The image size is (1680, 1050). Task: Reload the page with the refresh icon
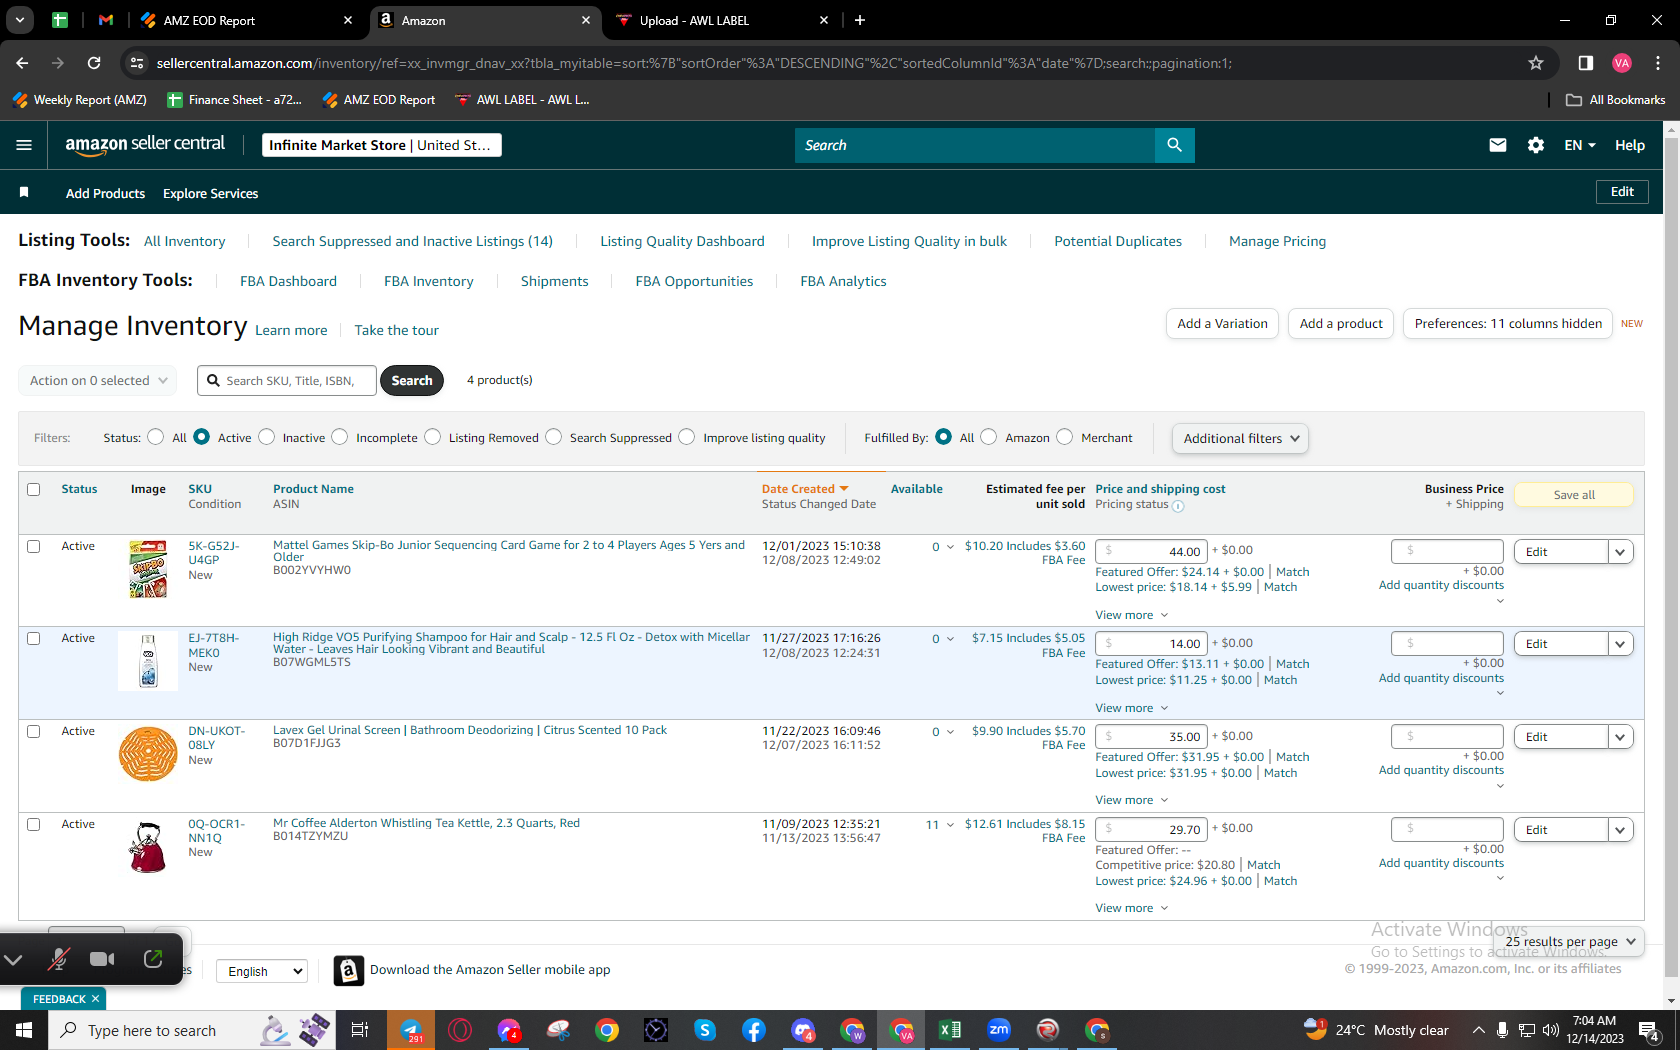coord(94,63)
